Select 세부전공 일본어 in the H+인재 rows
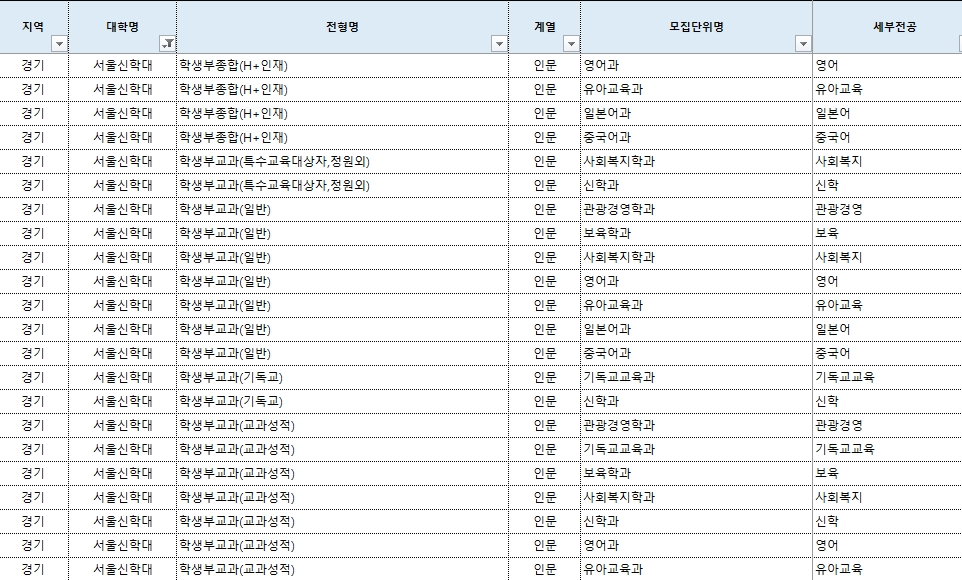The width and height of the screenshot is (962, 580). [833, 113]
